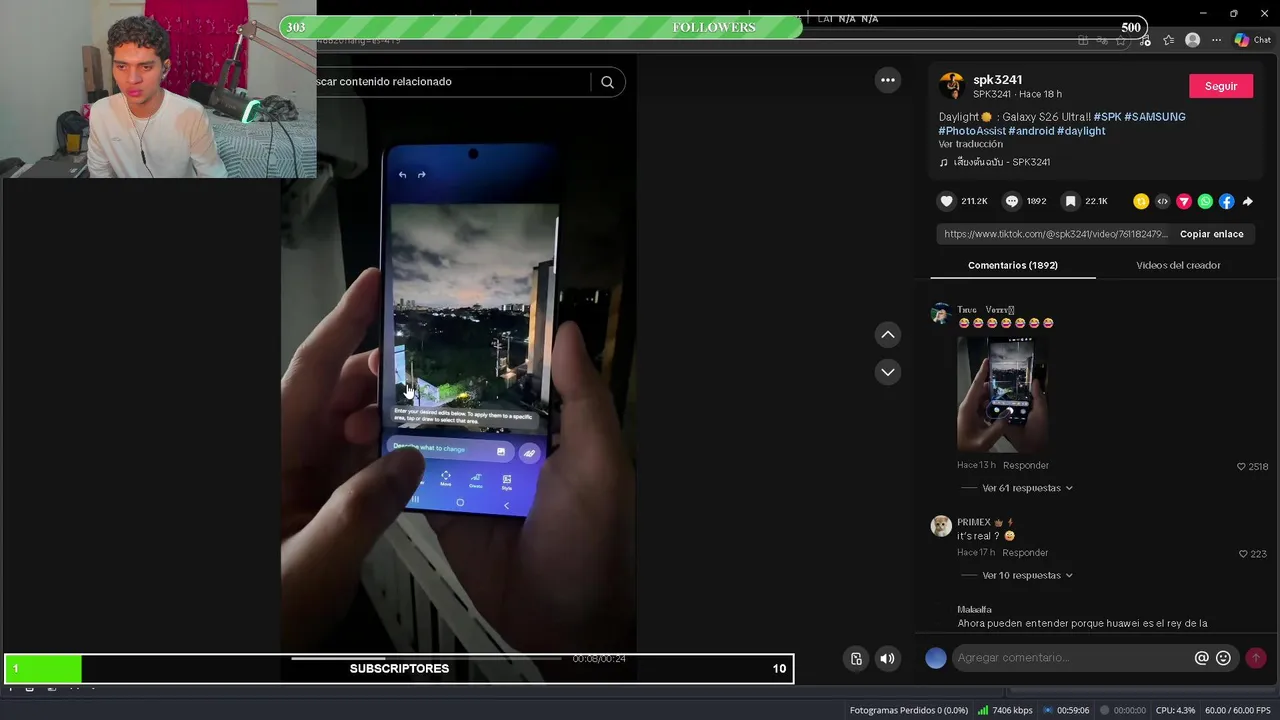The image size is (1280, 720).
Task: Open the three-dot more options menu on video
Action: pyautogui.click(x=888, y=80)
